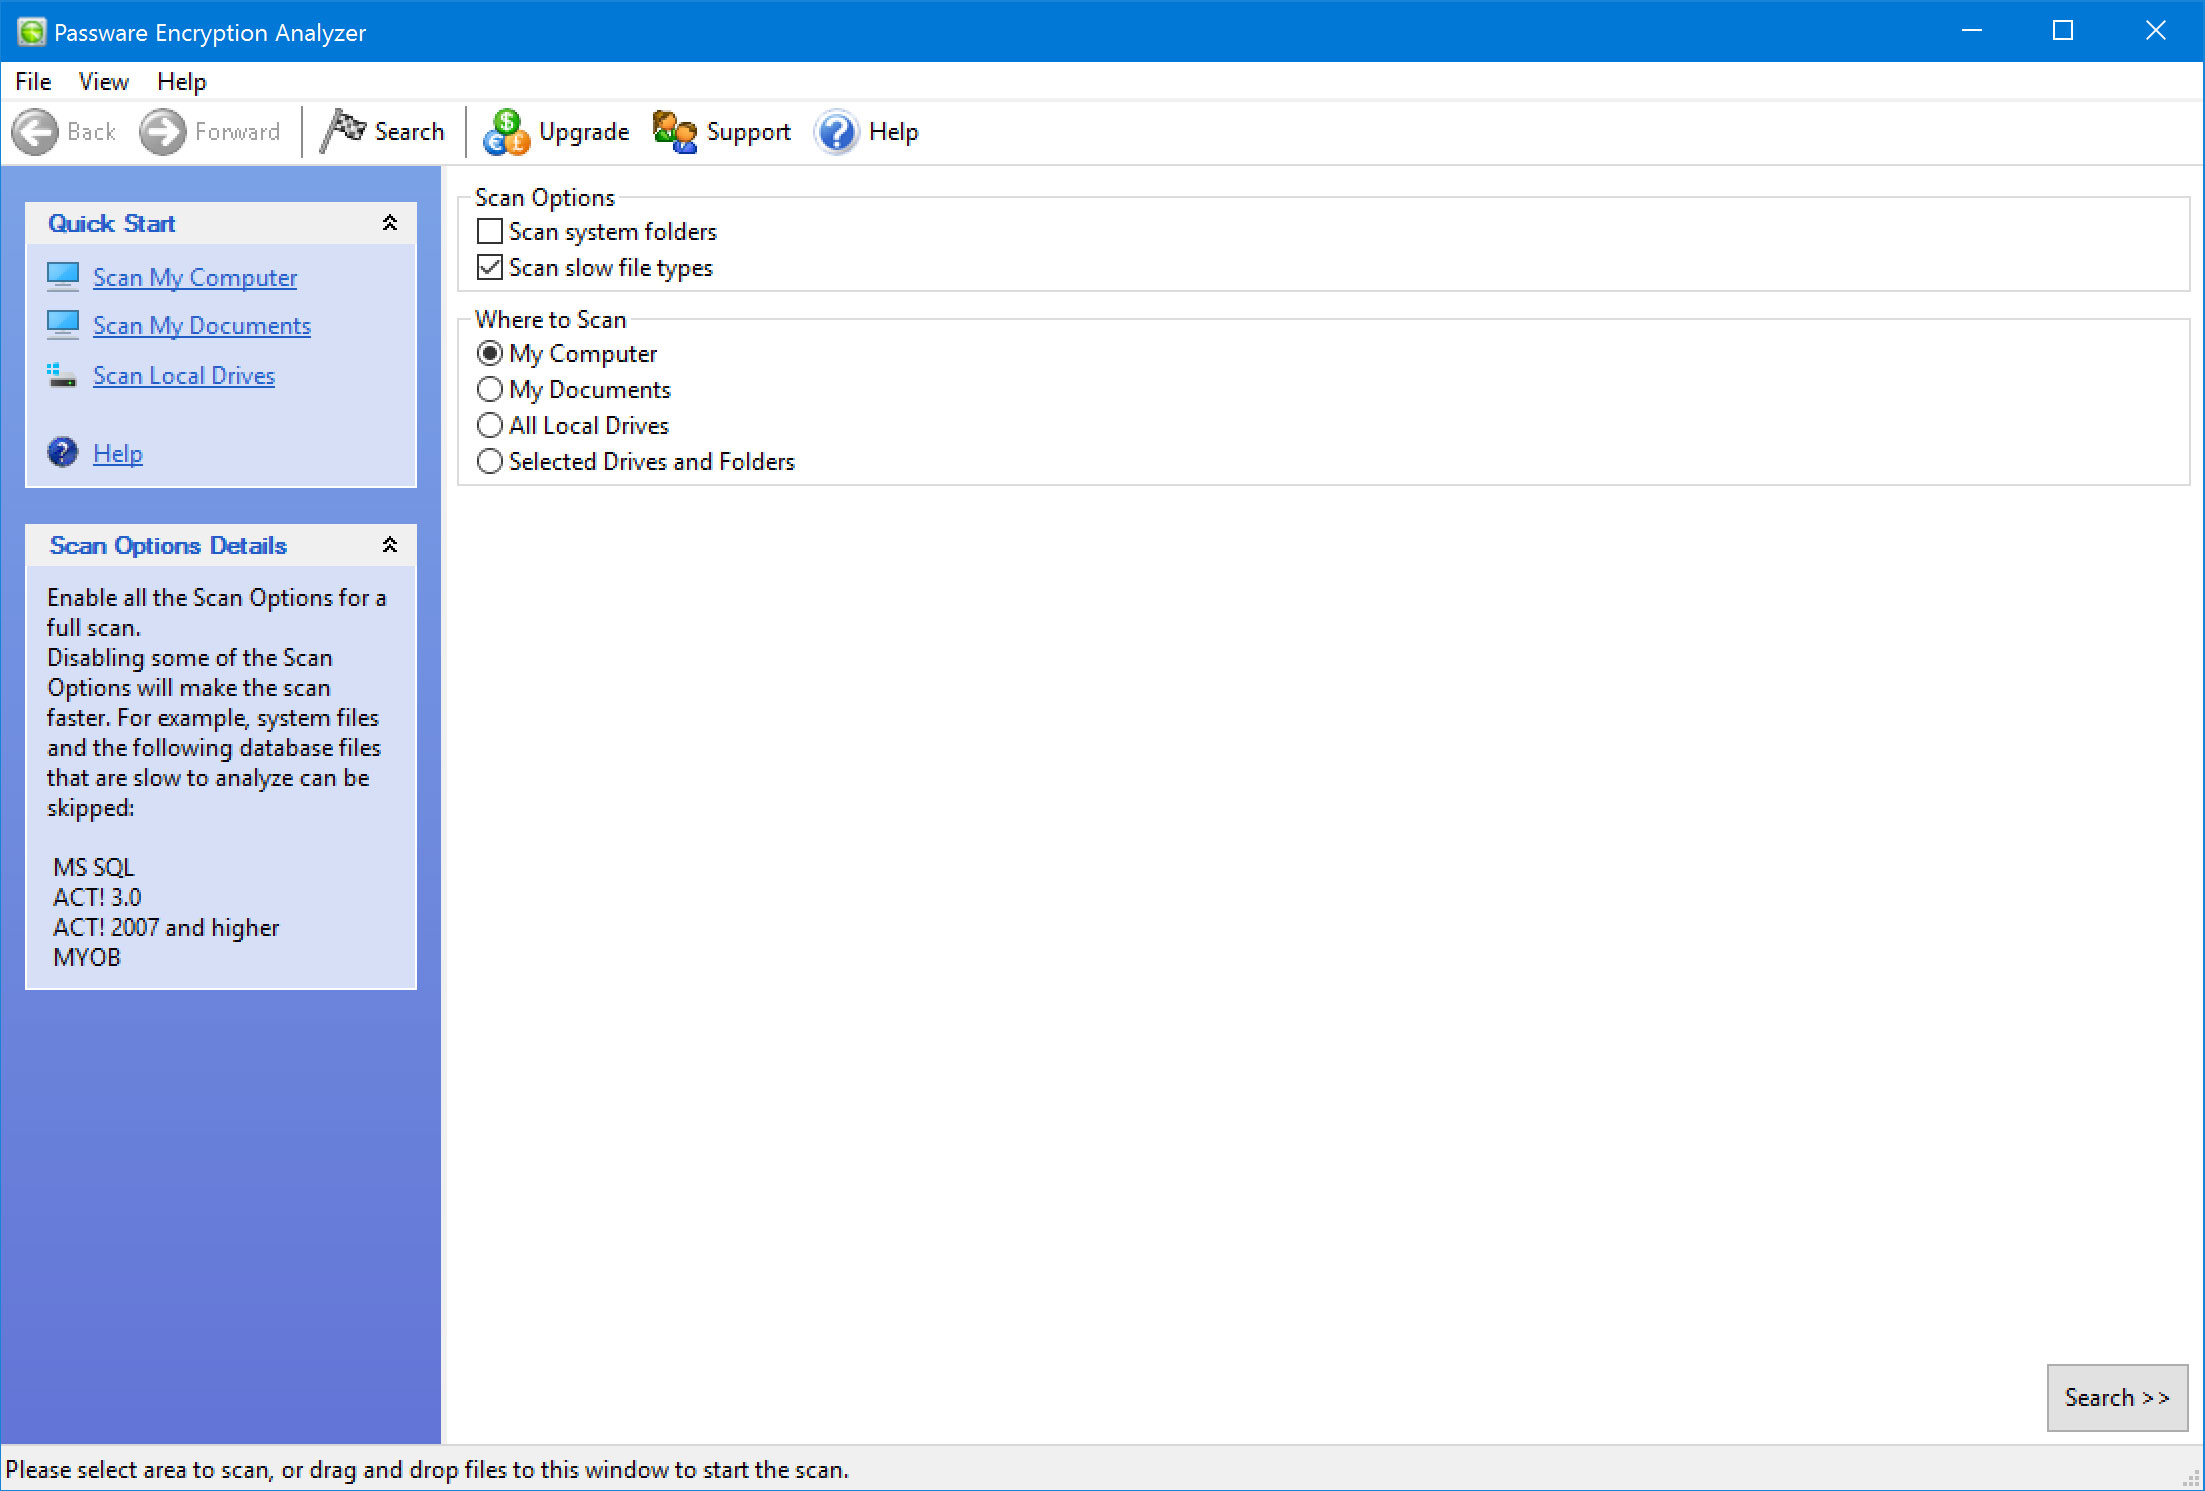Open Upgrade via the dollar coin icon
Image resolution: width=2205 pixels, height=1491 pixels.
pos(505,131)
